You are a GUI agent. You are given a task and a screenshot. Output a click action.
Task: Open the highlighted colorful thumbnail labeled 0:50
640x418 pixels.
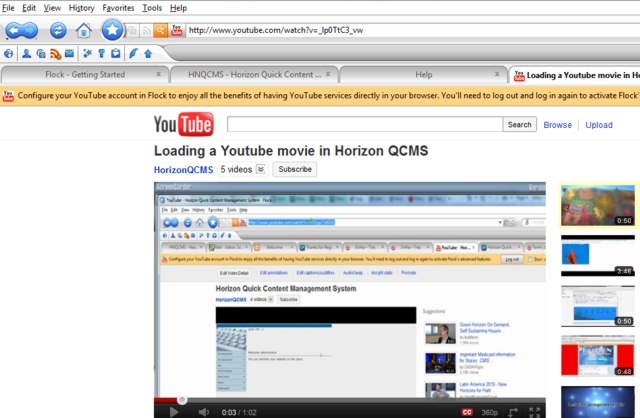tap(598, 205)
